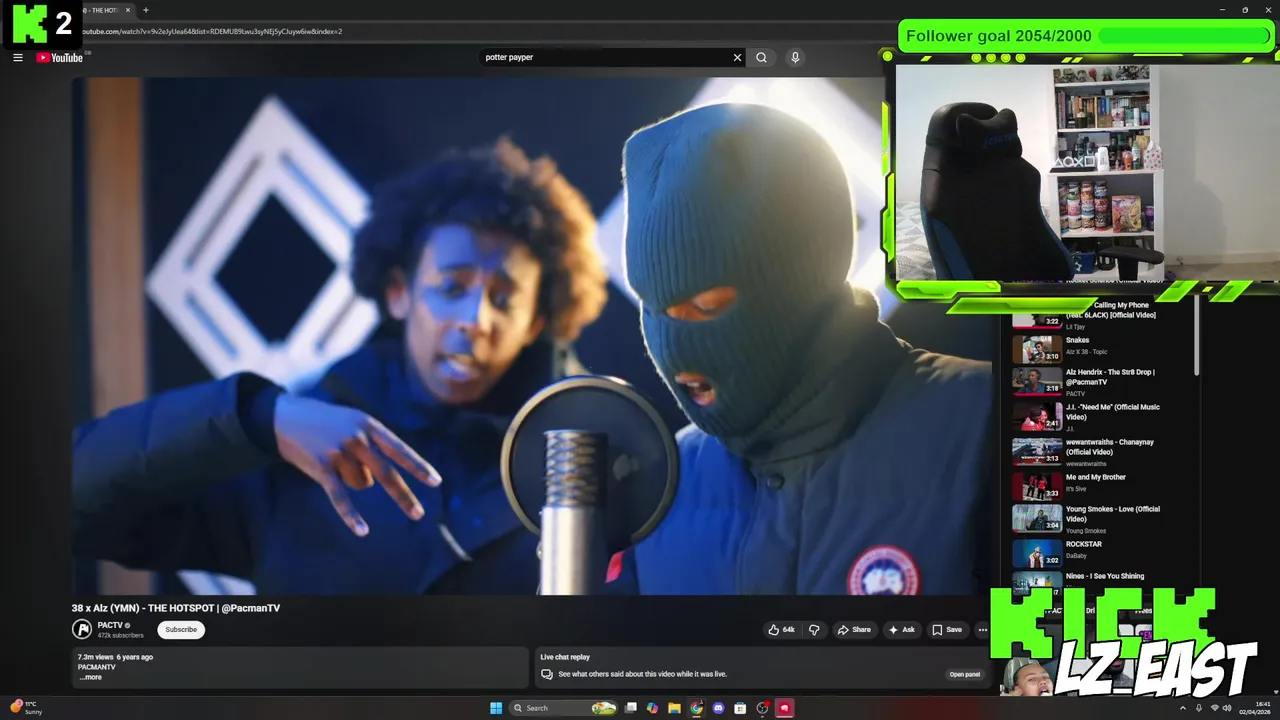
Task: Start voice search with the microphone
Action: point(795,58)
